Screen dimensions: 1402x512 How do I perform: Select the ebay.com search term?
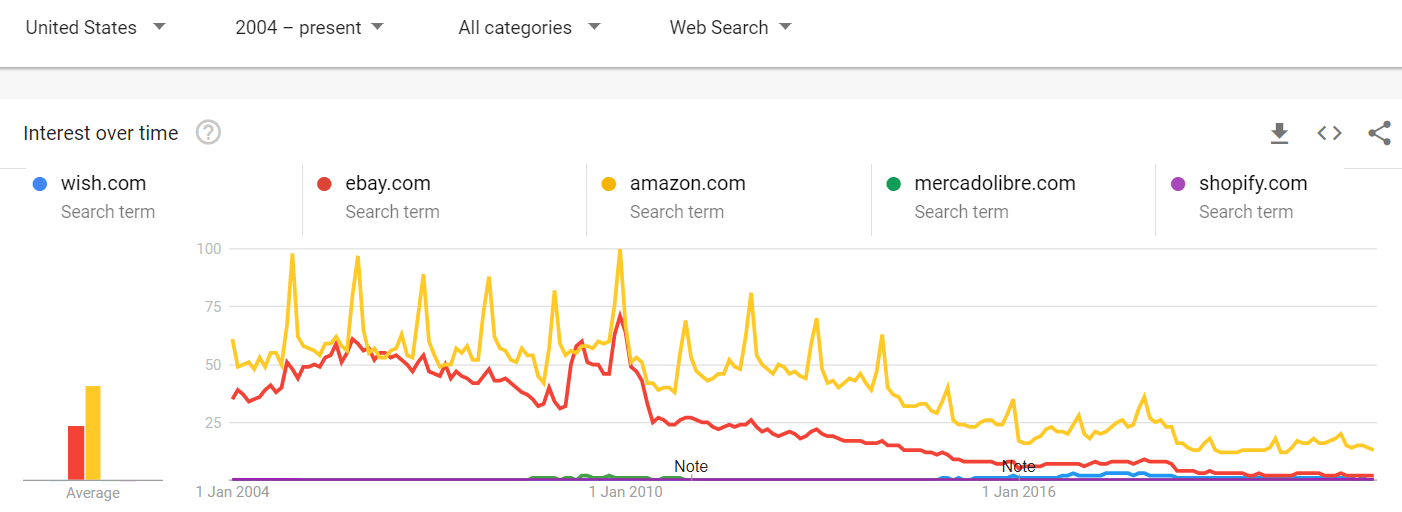[388, 184]
